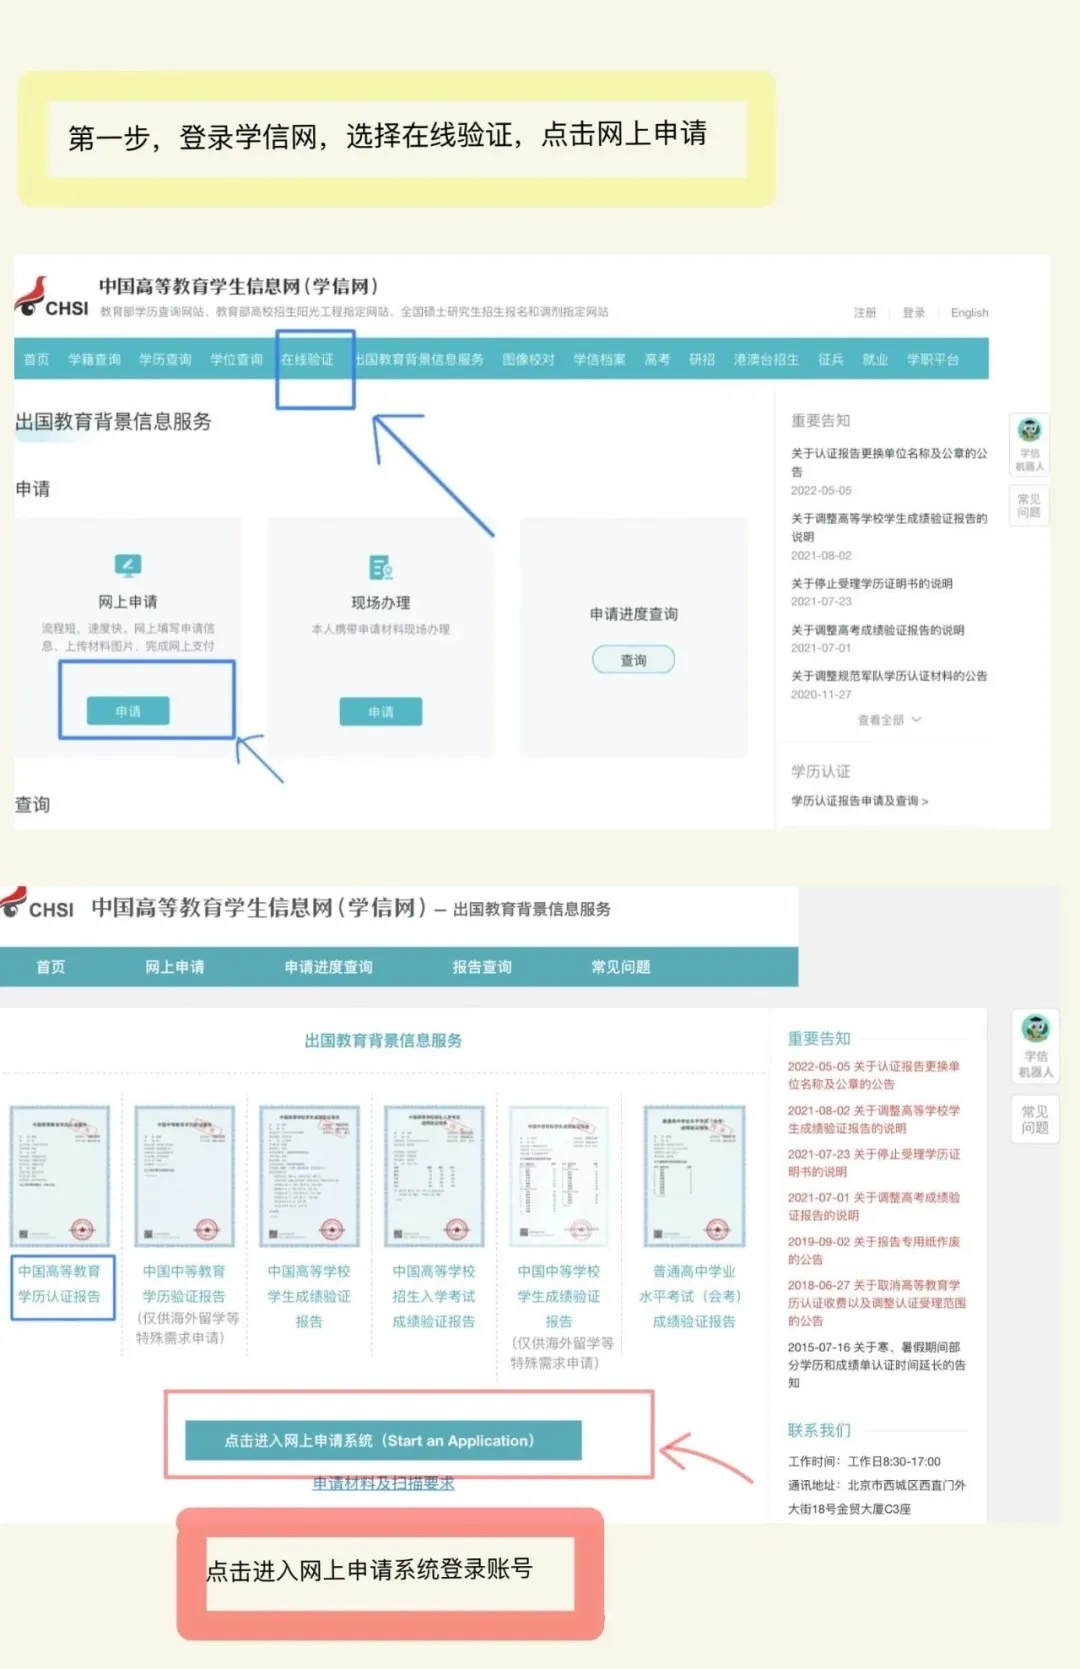The width and height of the screenshot is (1080, 1669).
Task: Open the 学信档案 navigation item
Action: tap(599, 359)
